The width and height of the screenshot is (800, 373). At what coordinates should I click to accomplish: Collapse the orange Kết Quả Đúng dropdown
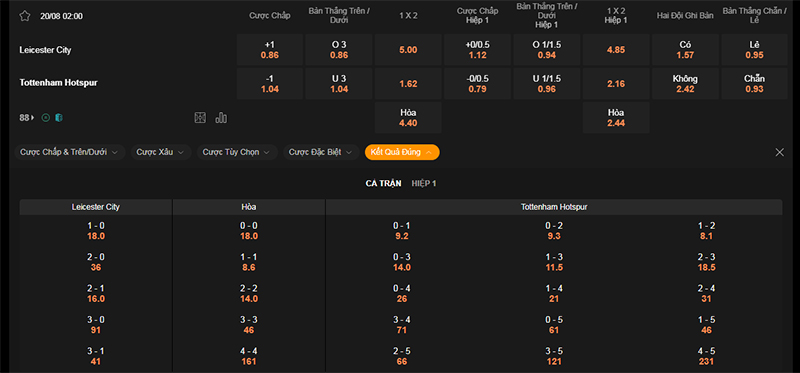point(402,152)
